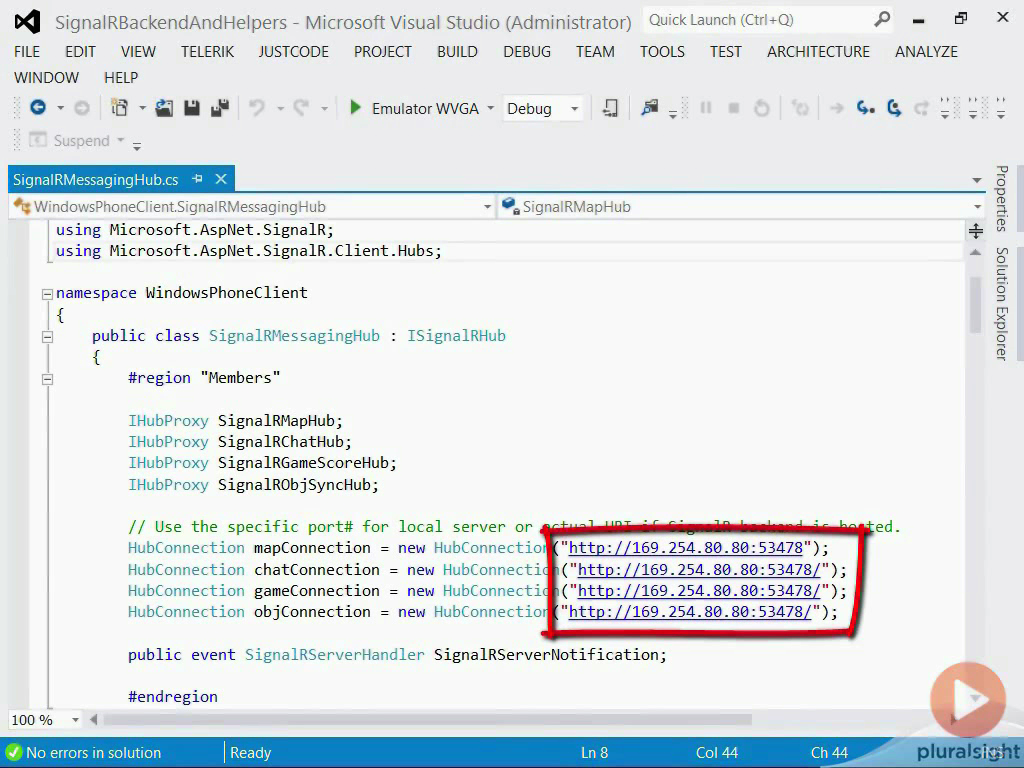The height and width of the screenshot is (768, 1024).
Task: Select the SignalRMessagingHub.cs document tab
Action: click(95, 180)
